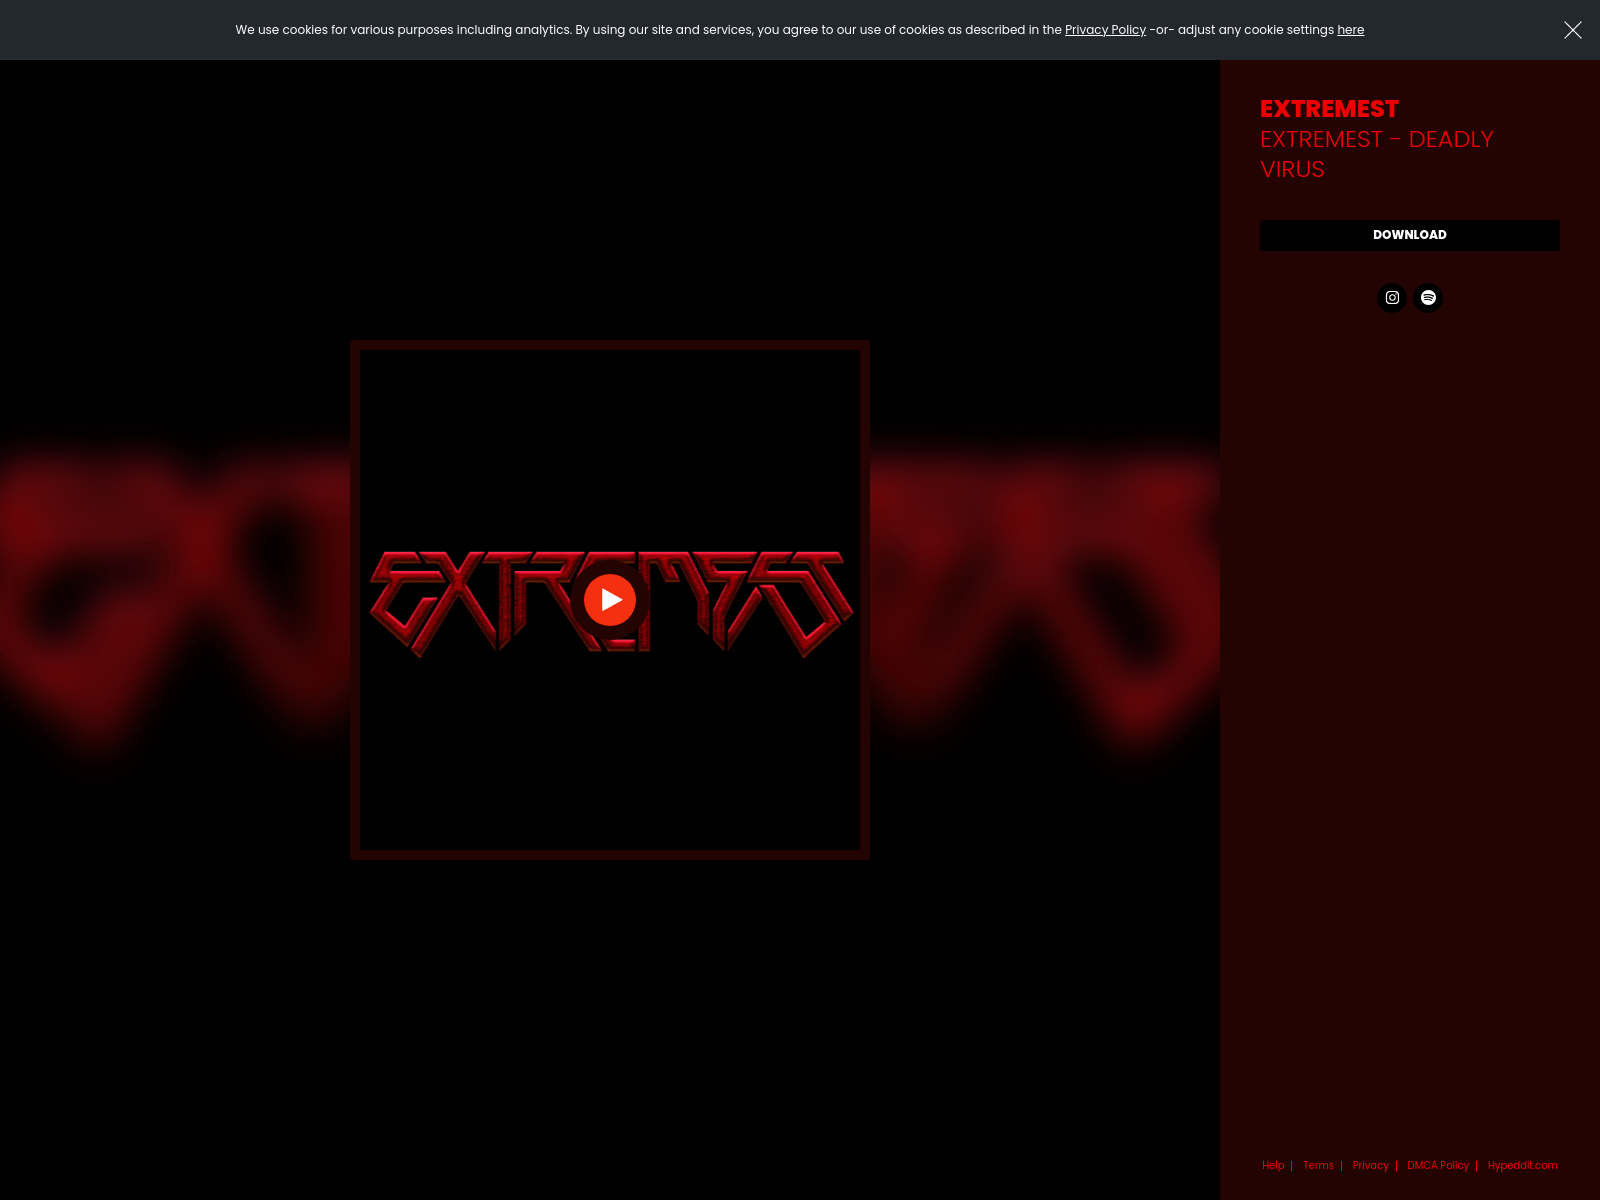This screenshot has height=1200, width=1600.
Task: Click the EXTREMEST artist name heading
Action: tap(1329, 109)
